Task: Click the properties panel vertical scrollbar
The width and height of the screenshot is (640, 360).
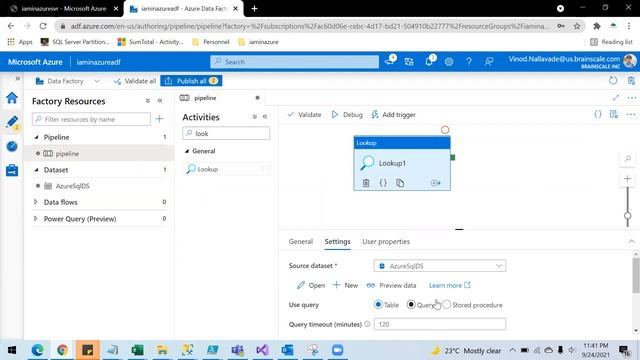Action: point(636,276)
